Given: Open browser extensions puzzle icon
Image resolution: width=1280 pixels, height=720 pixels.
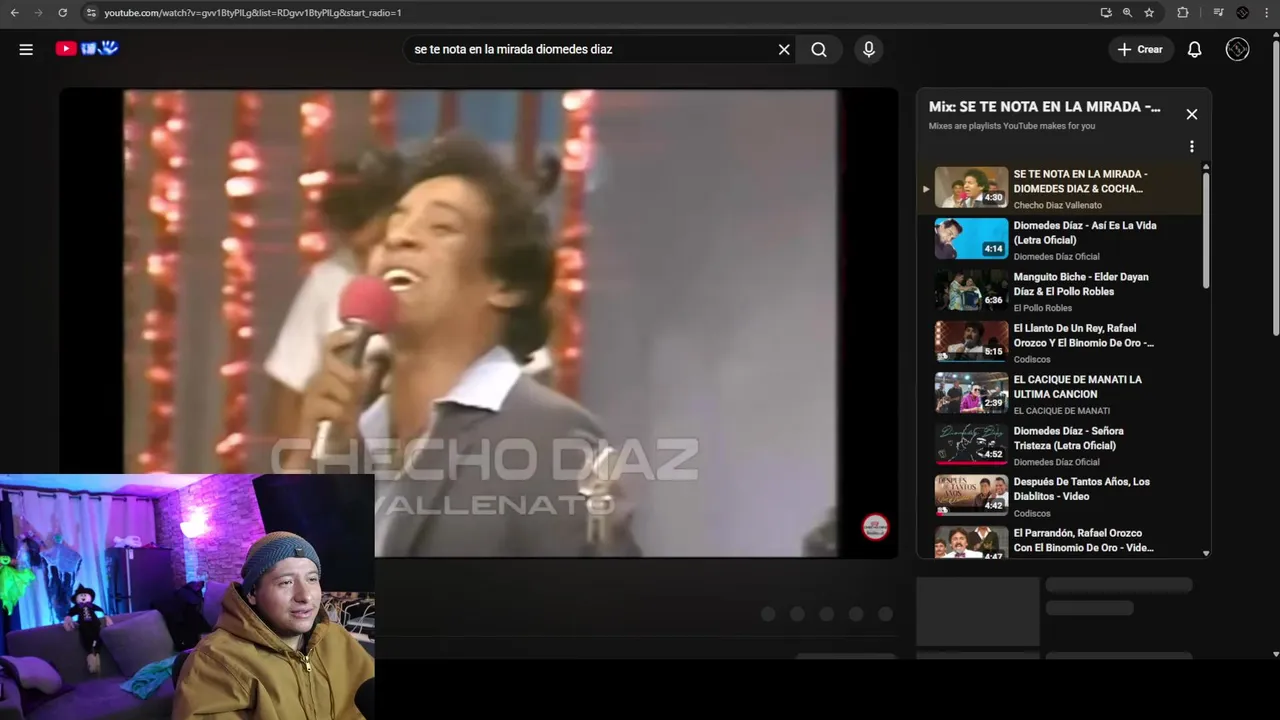Looking at the screenshot, I should [x=1183, y=13].
